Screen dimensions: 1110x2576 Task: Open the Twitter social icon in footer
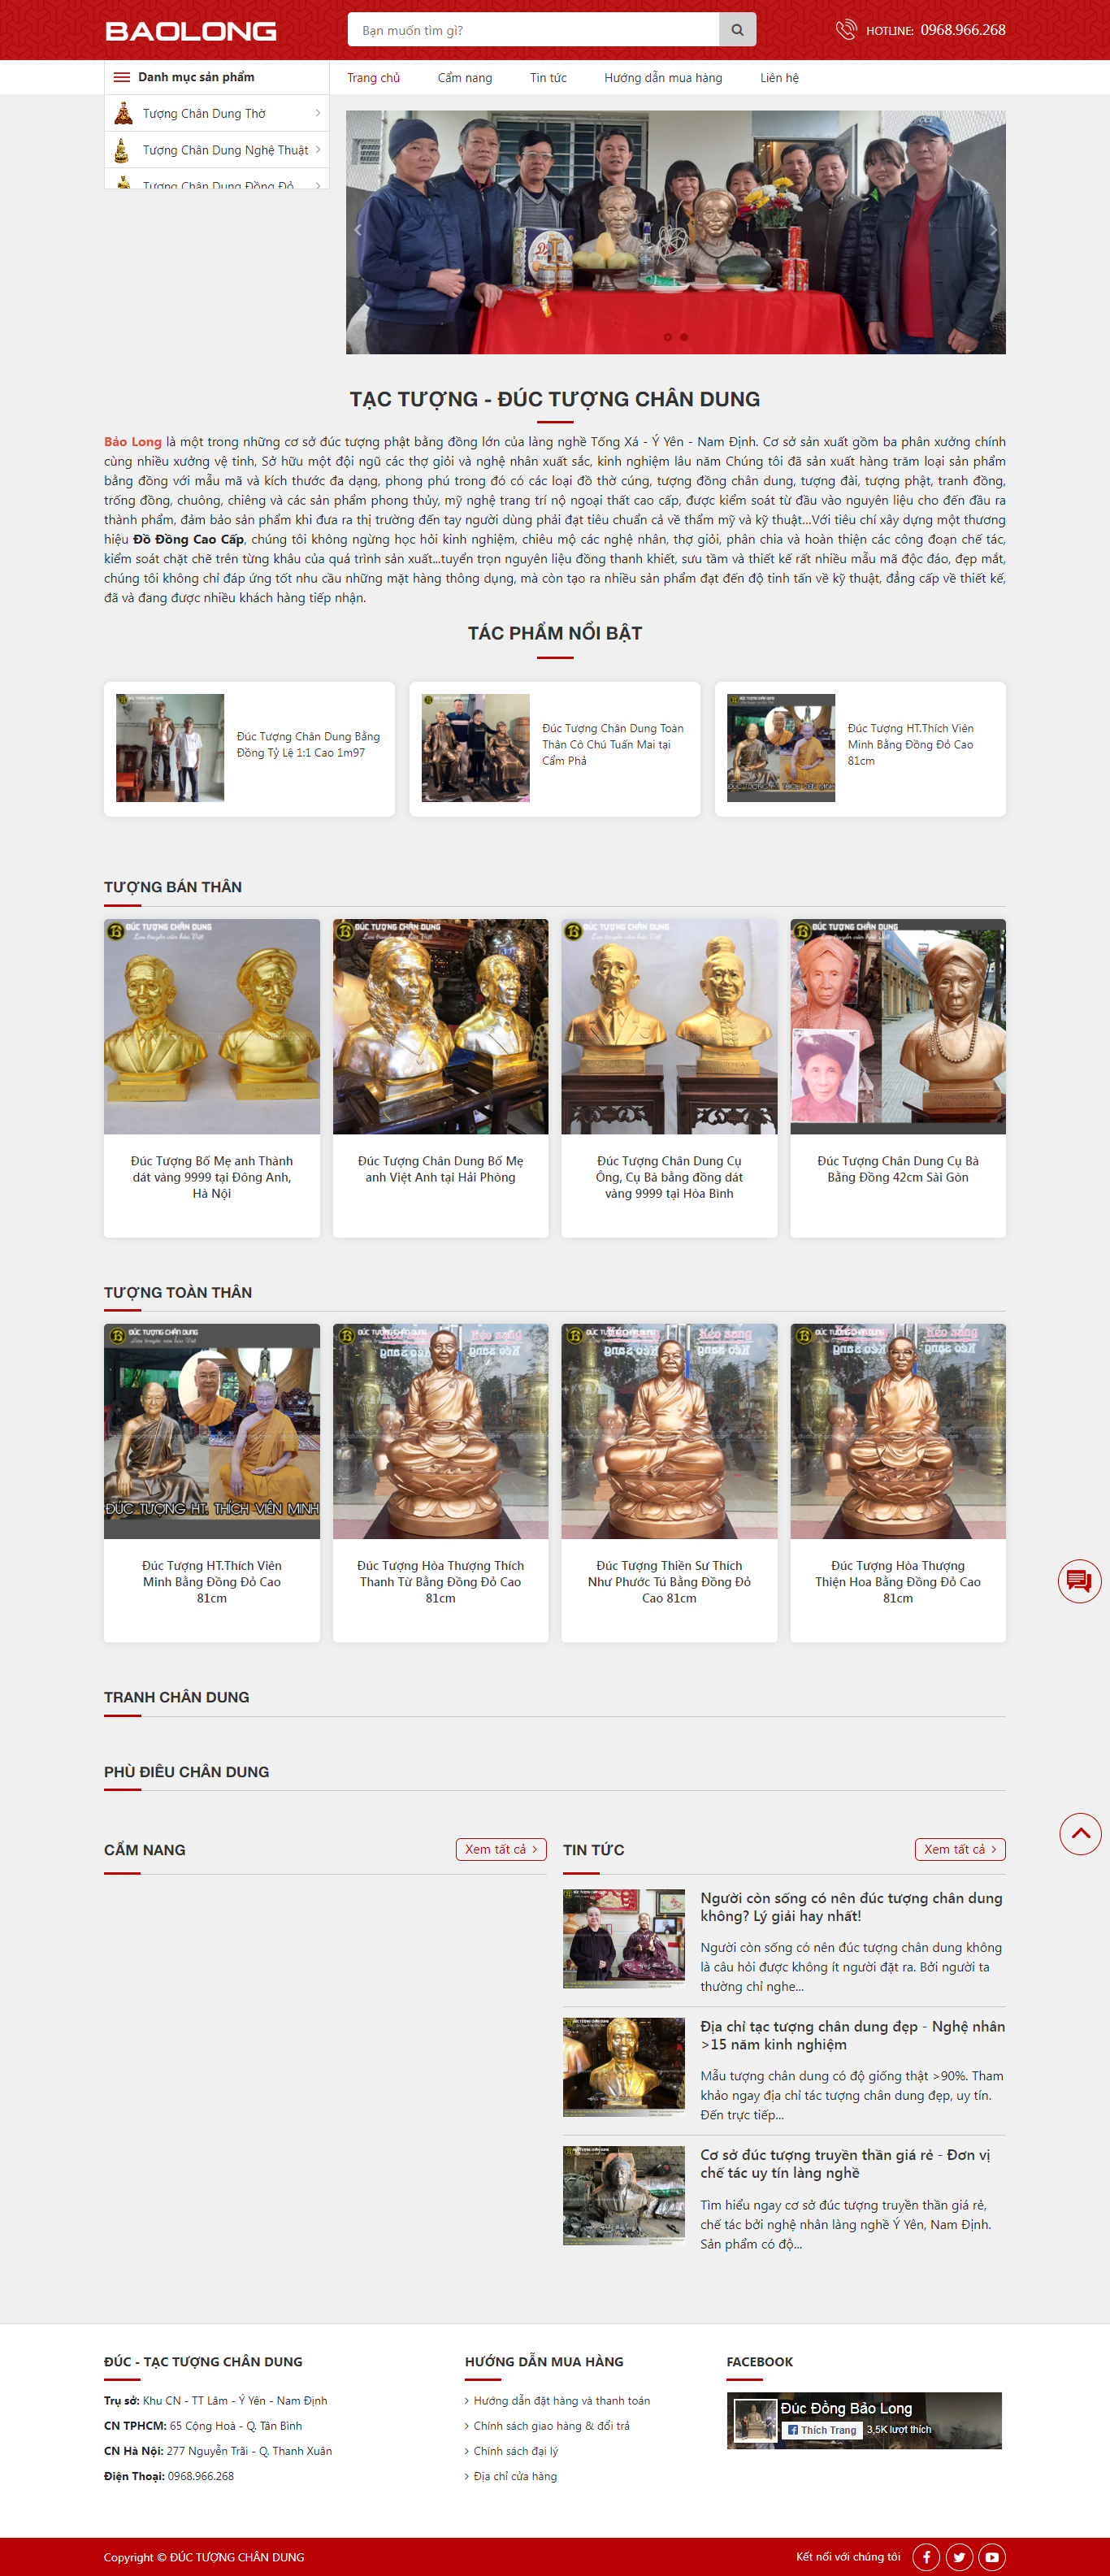tap(959, 2557)
